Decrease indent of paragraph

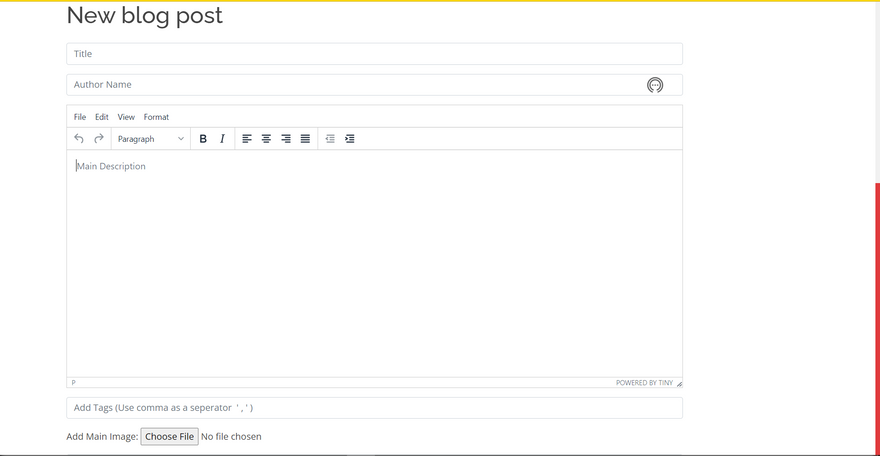330,139
